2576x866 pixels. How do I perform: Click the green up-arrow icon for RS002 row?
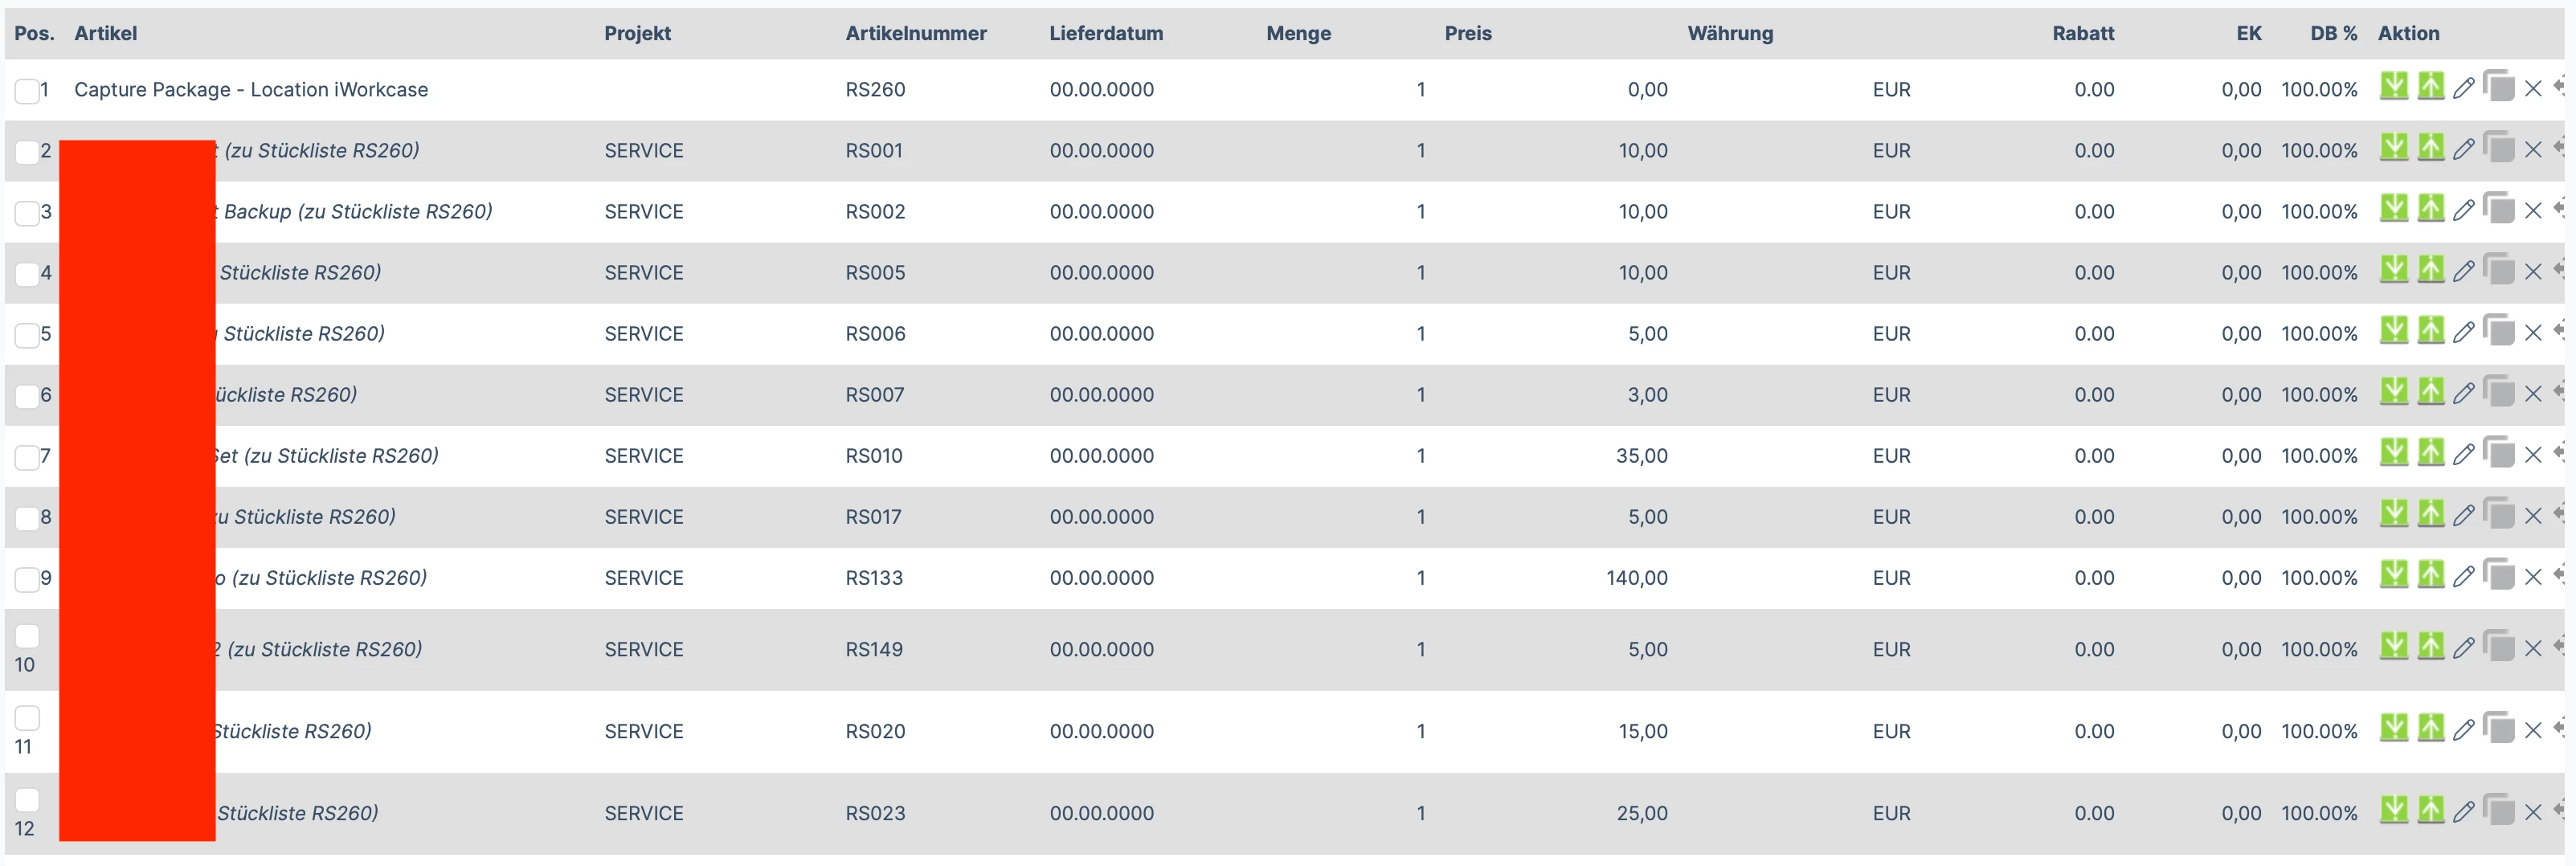pyautogui.click(x=2430, y=209)
